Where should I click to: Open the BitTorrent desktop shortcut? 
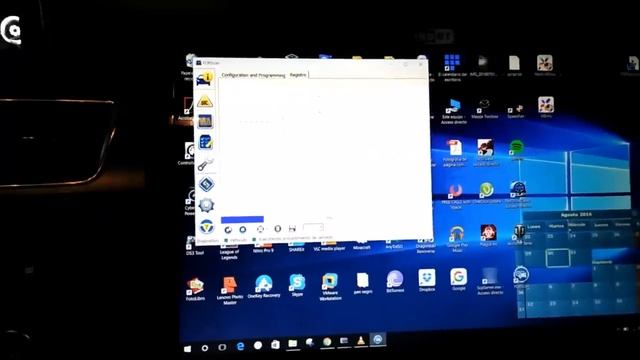coord(395,281)
